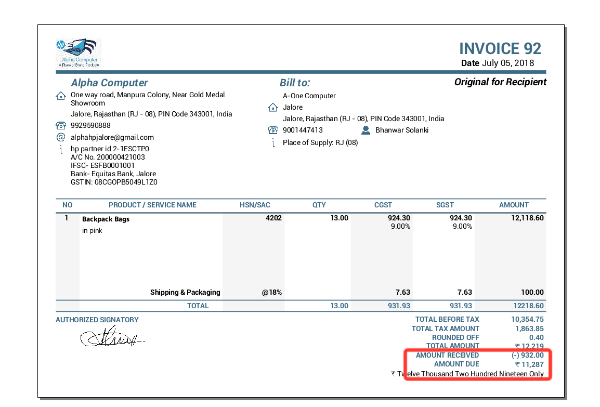
Task: Open the alphahpjalore@gmail.com email address
Action: click(106, 137)
